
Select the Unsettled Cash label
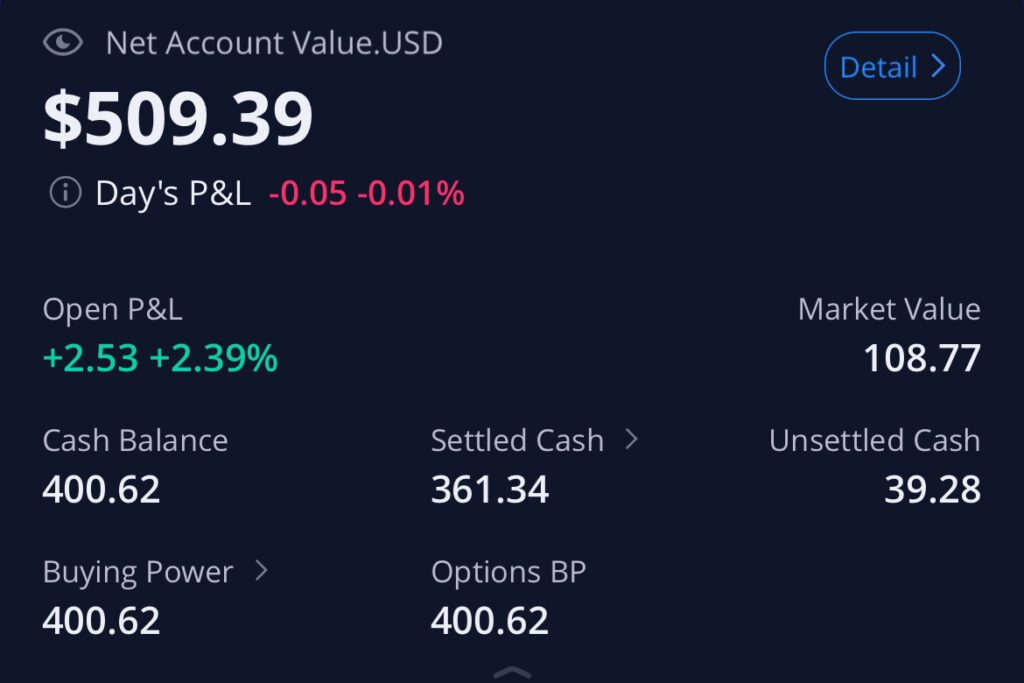click(x=874, y=440)
